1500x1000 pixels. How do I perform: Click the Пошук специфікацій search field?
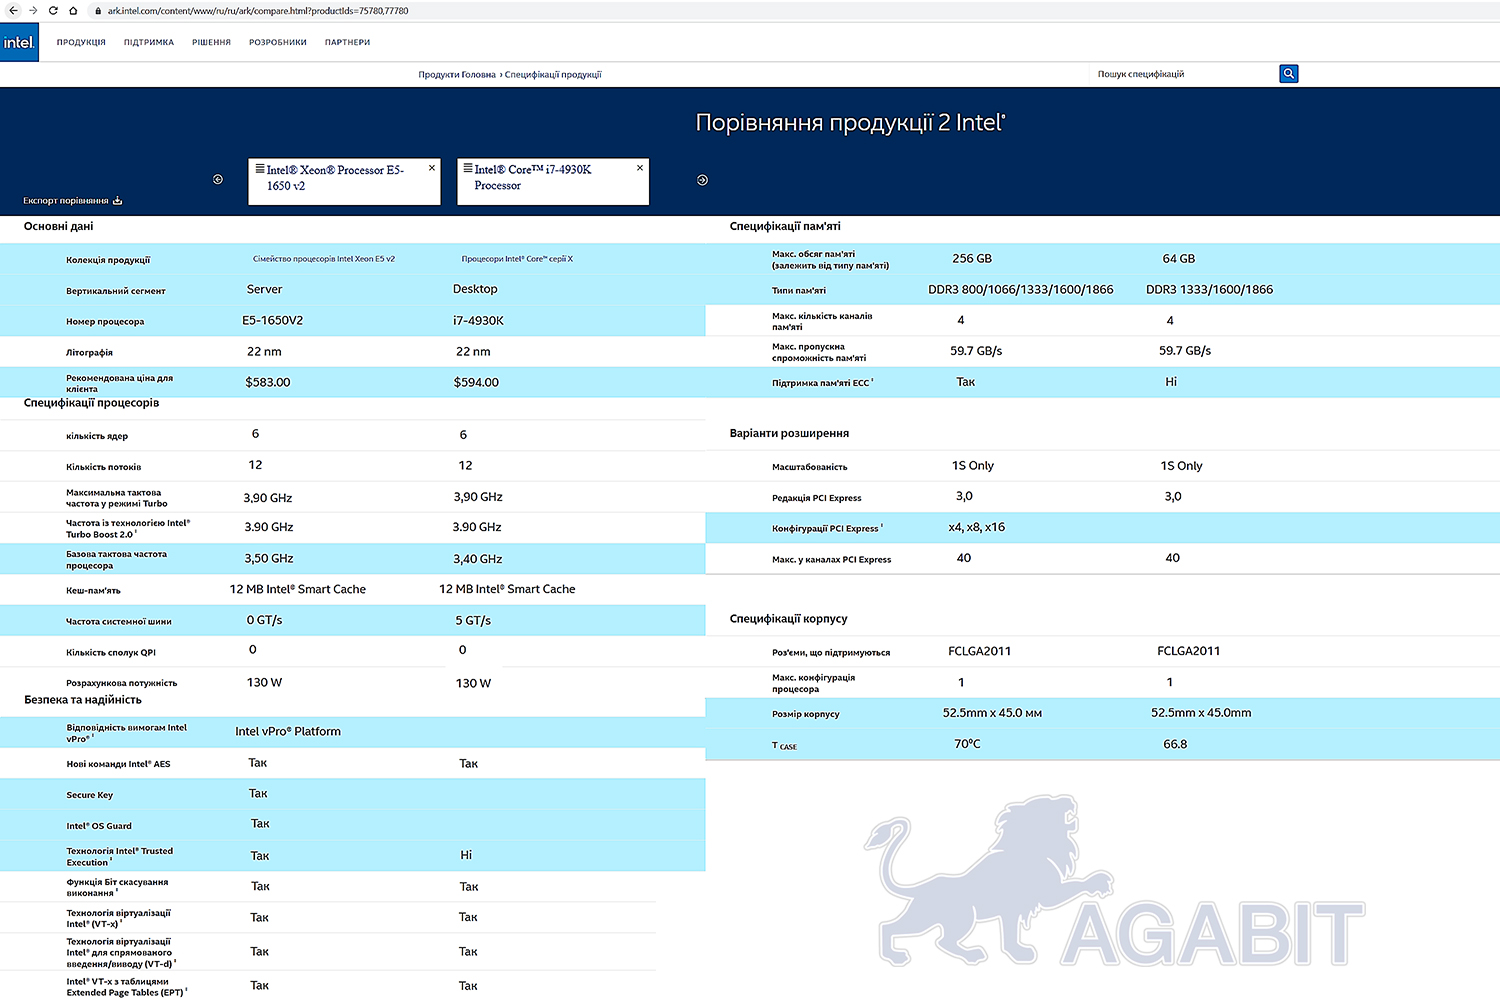click(1180, 74)
